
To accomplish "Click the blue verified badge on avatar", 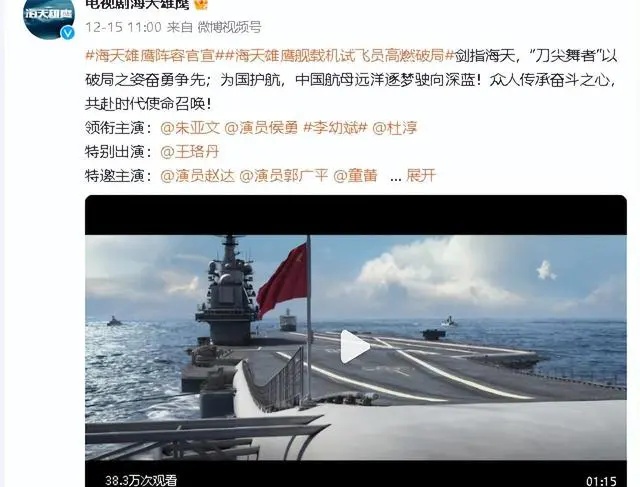I will click(68, 33).
